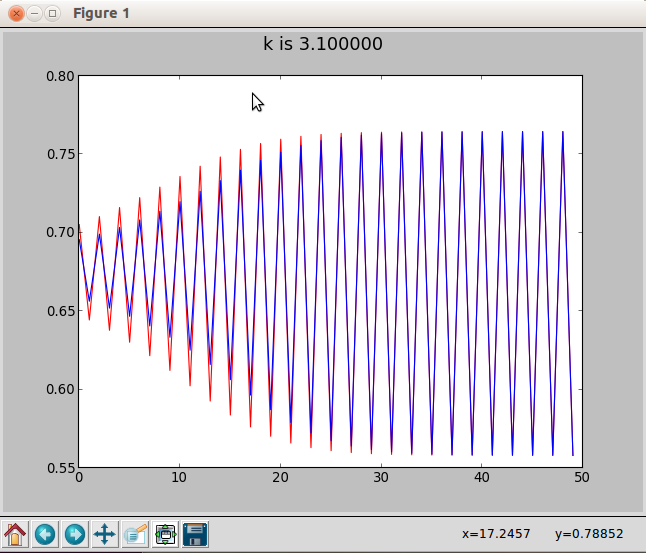646x553 pixels.
Task: Click the y-axis label 0.60
Action: [60, 389]
